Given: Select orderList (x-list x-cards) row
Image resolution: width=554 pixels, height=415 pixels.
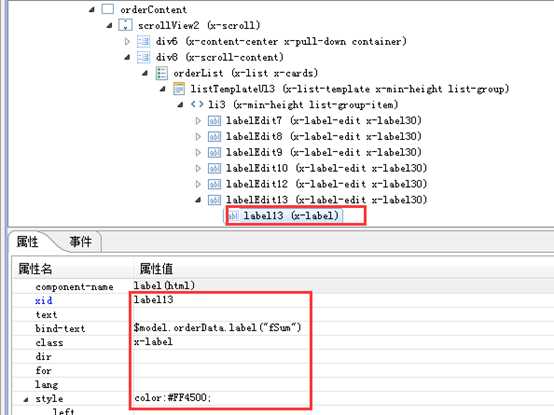Looking at the screenshot, I should 246,73.
